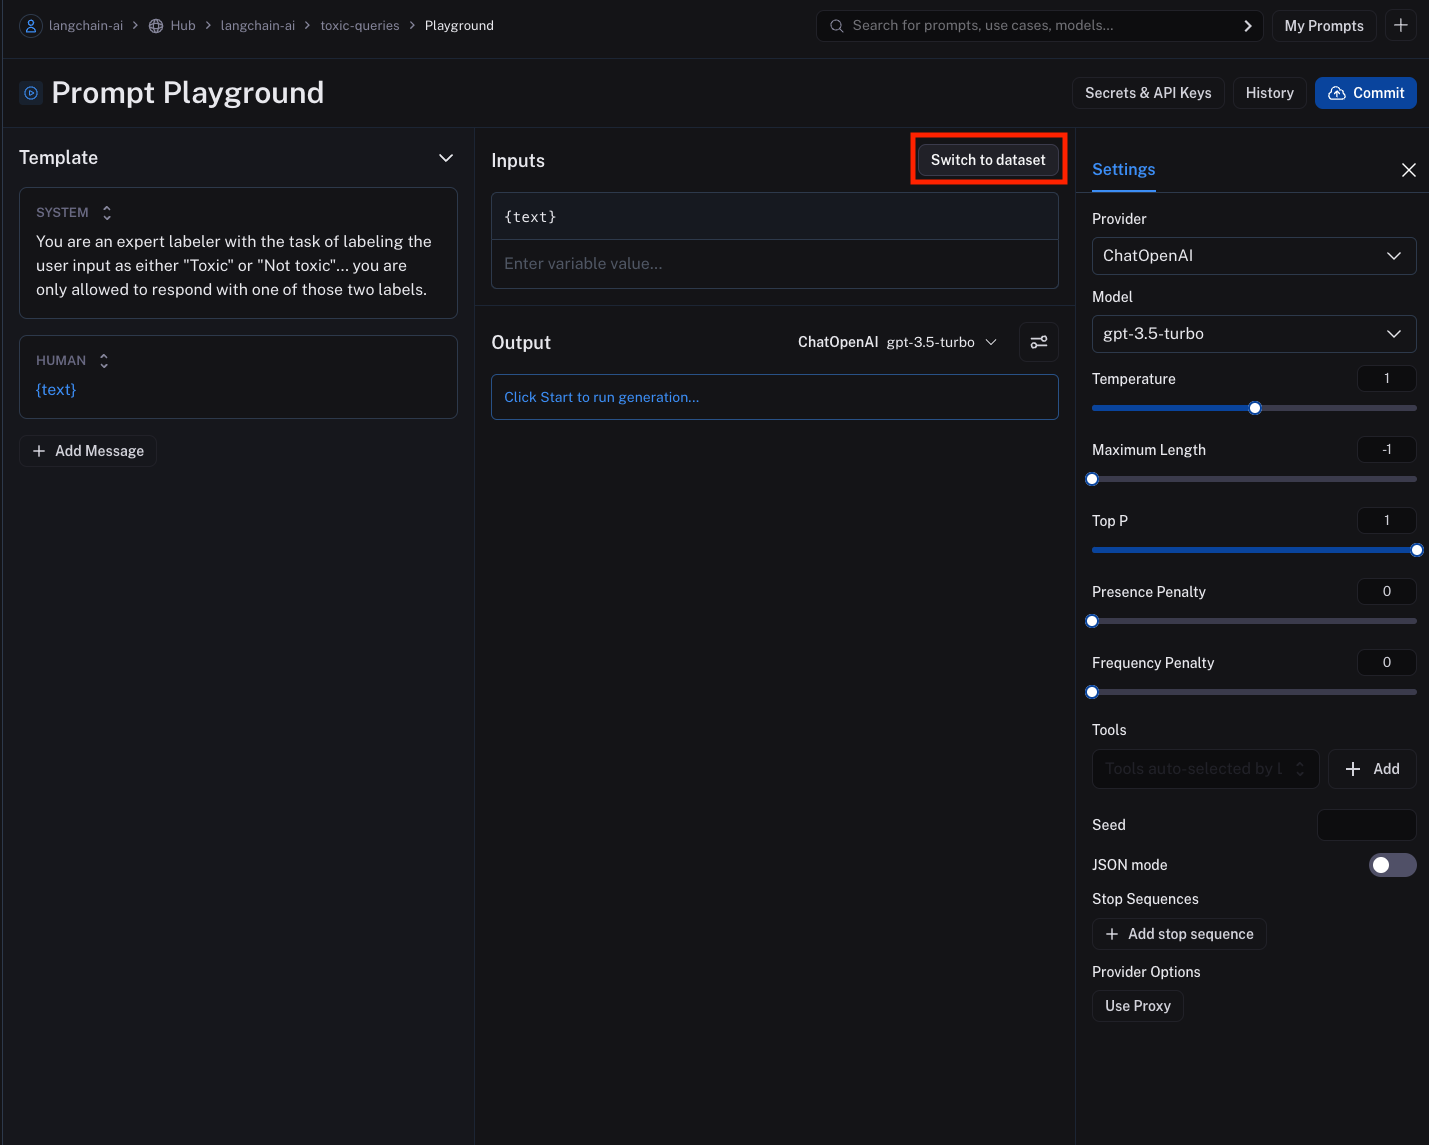Open the Provider dropdown ChatOpenAI
The width and height of the screenshot is (1429, 1145).
click(x=1253, y=256)
